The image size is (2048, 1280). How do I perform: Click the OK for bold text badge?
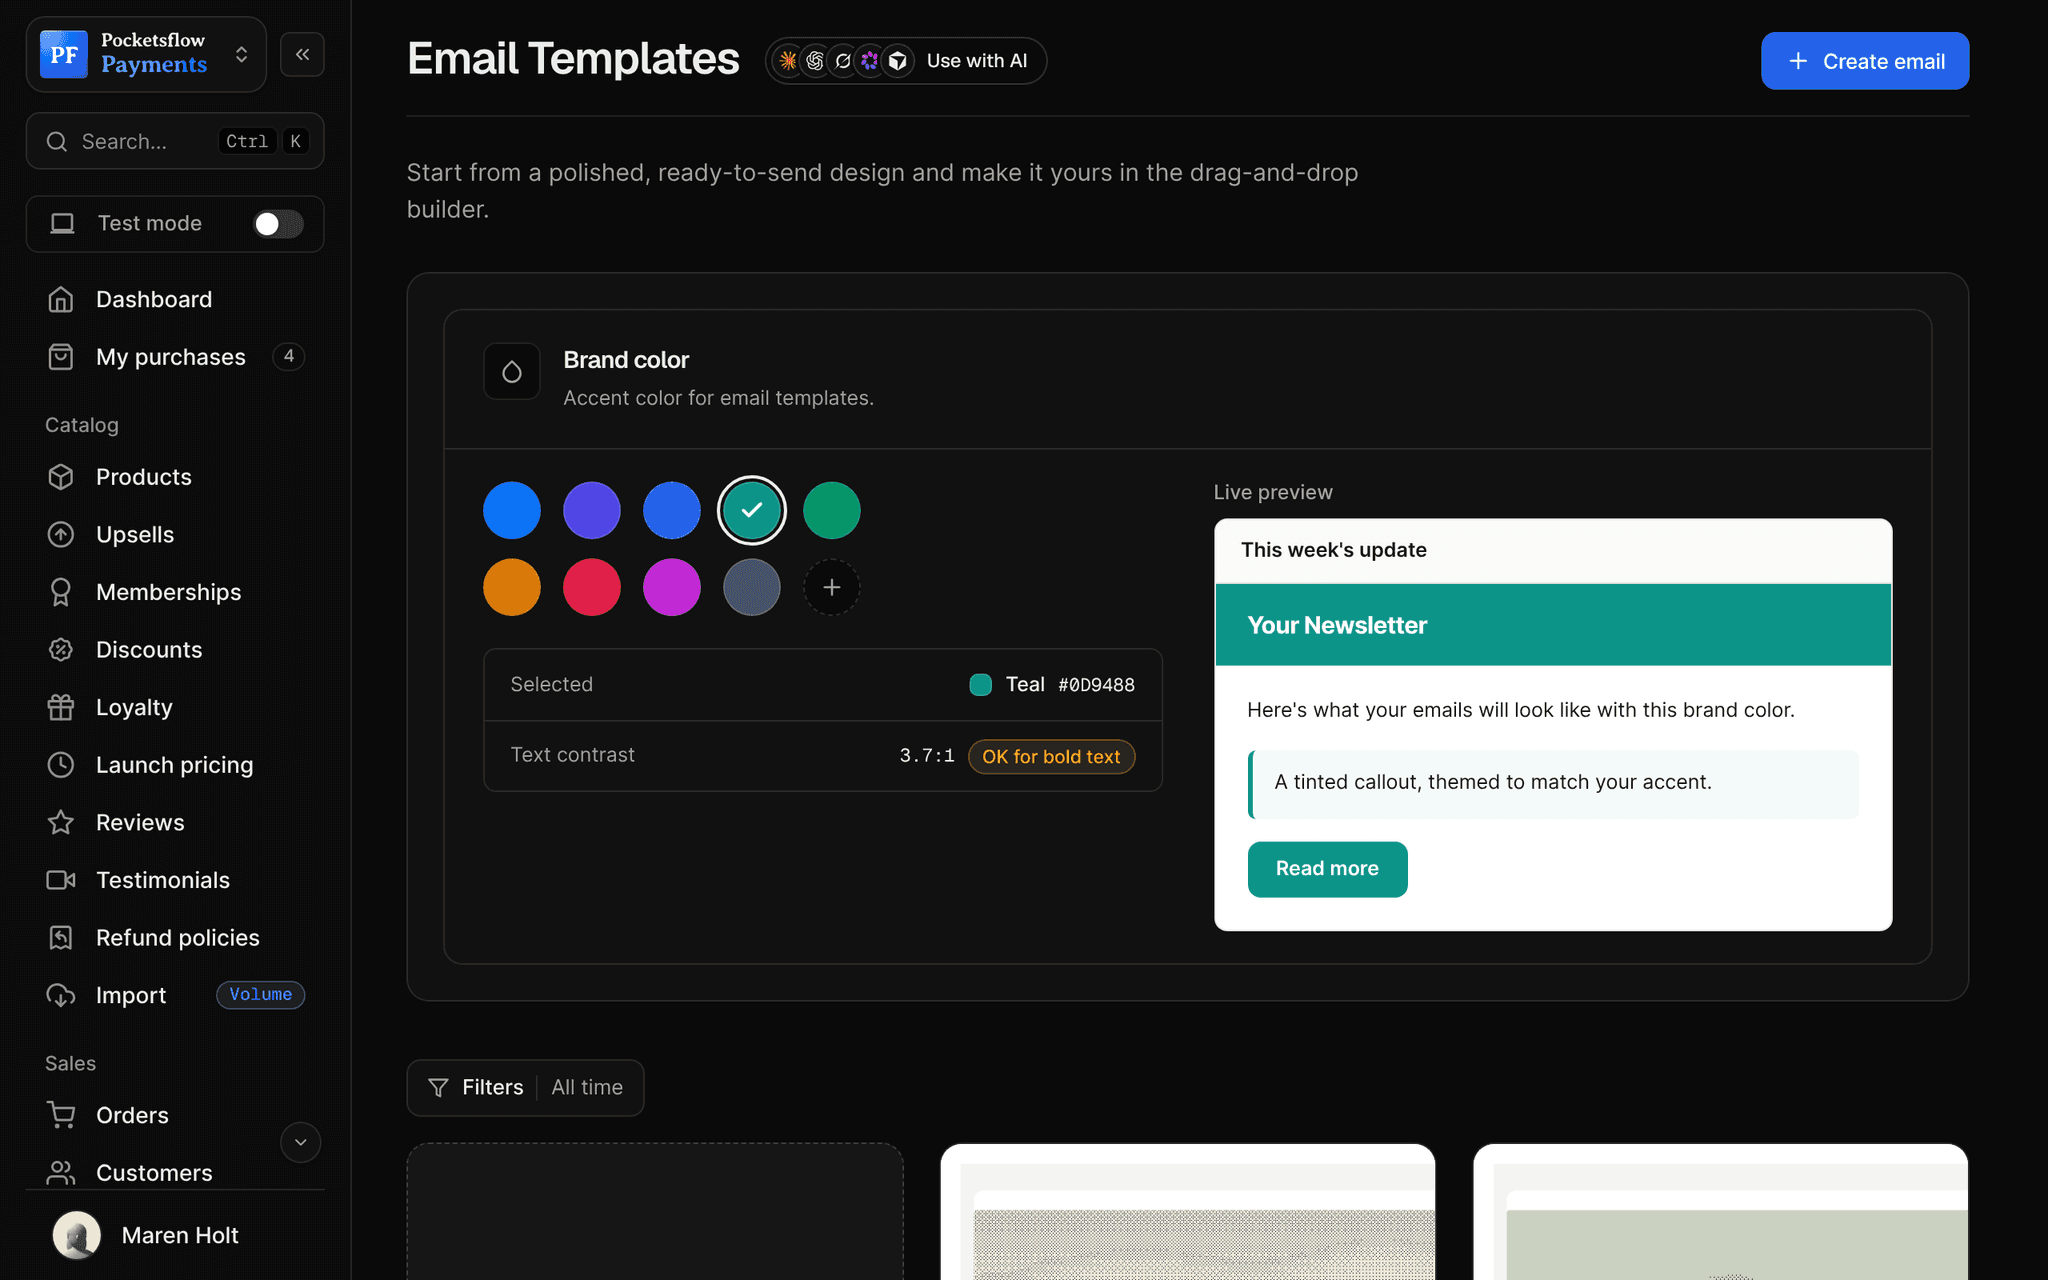coord(1051,757)
